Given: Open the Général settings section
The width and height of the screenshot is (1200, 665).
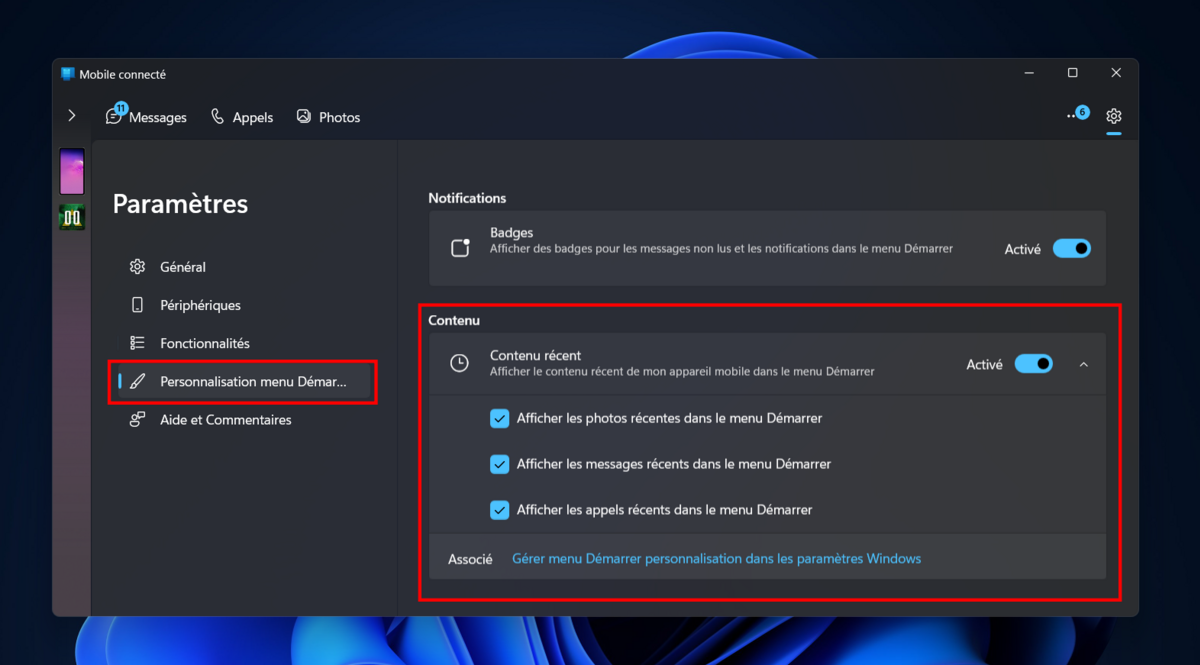Looking at the screenshot, I should [x=242, y=267].
